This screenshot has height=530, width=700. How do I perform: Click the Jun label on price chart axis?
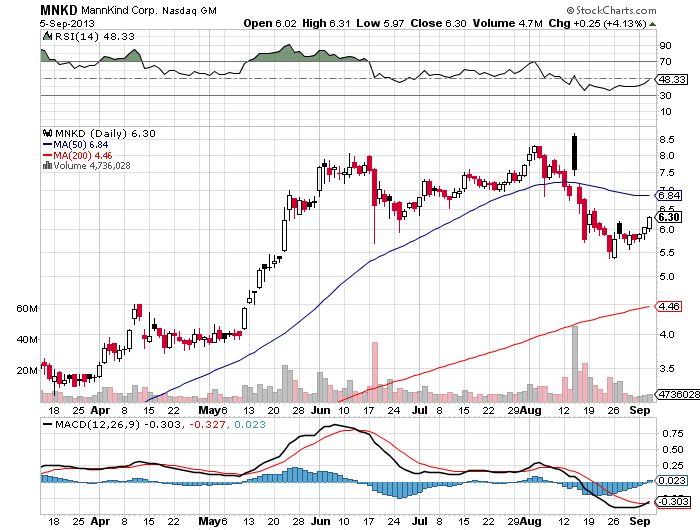[x=321, y=410]
